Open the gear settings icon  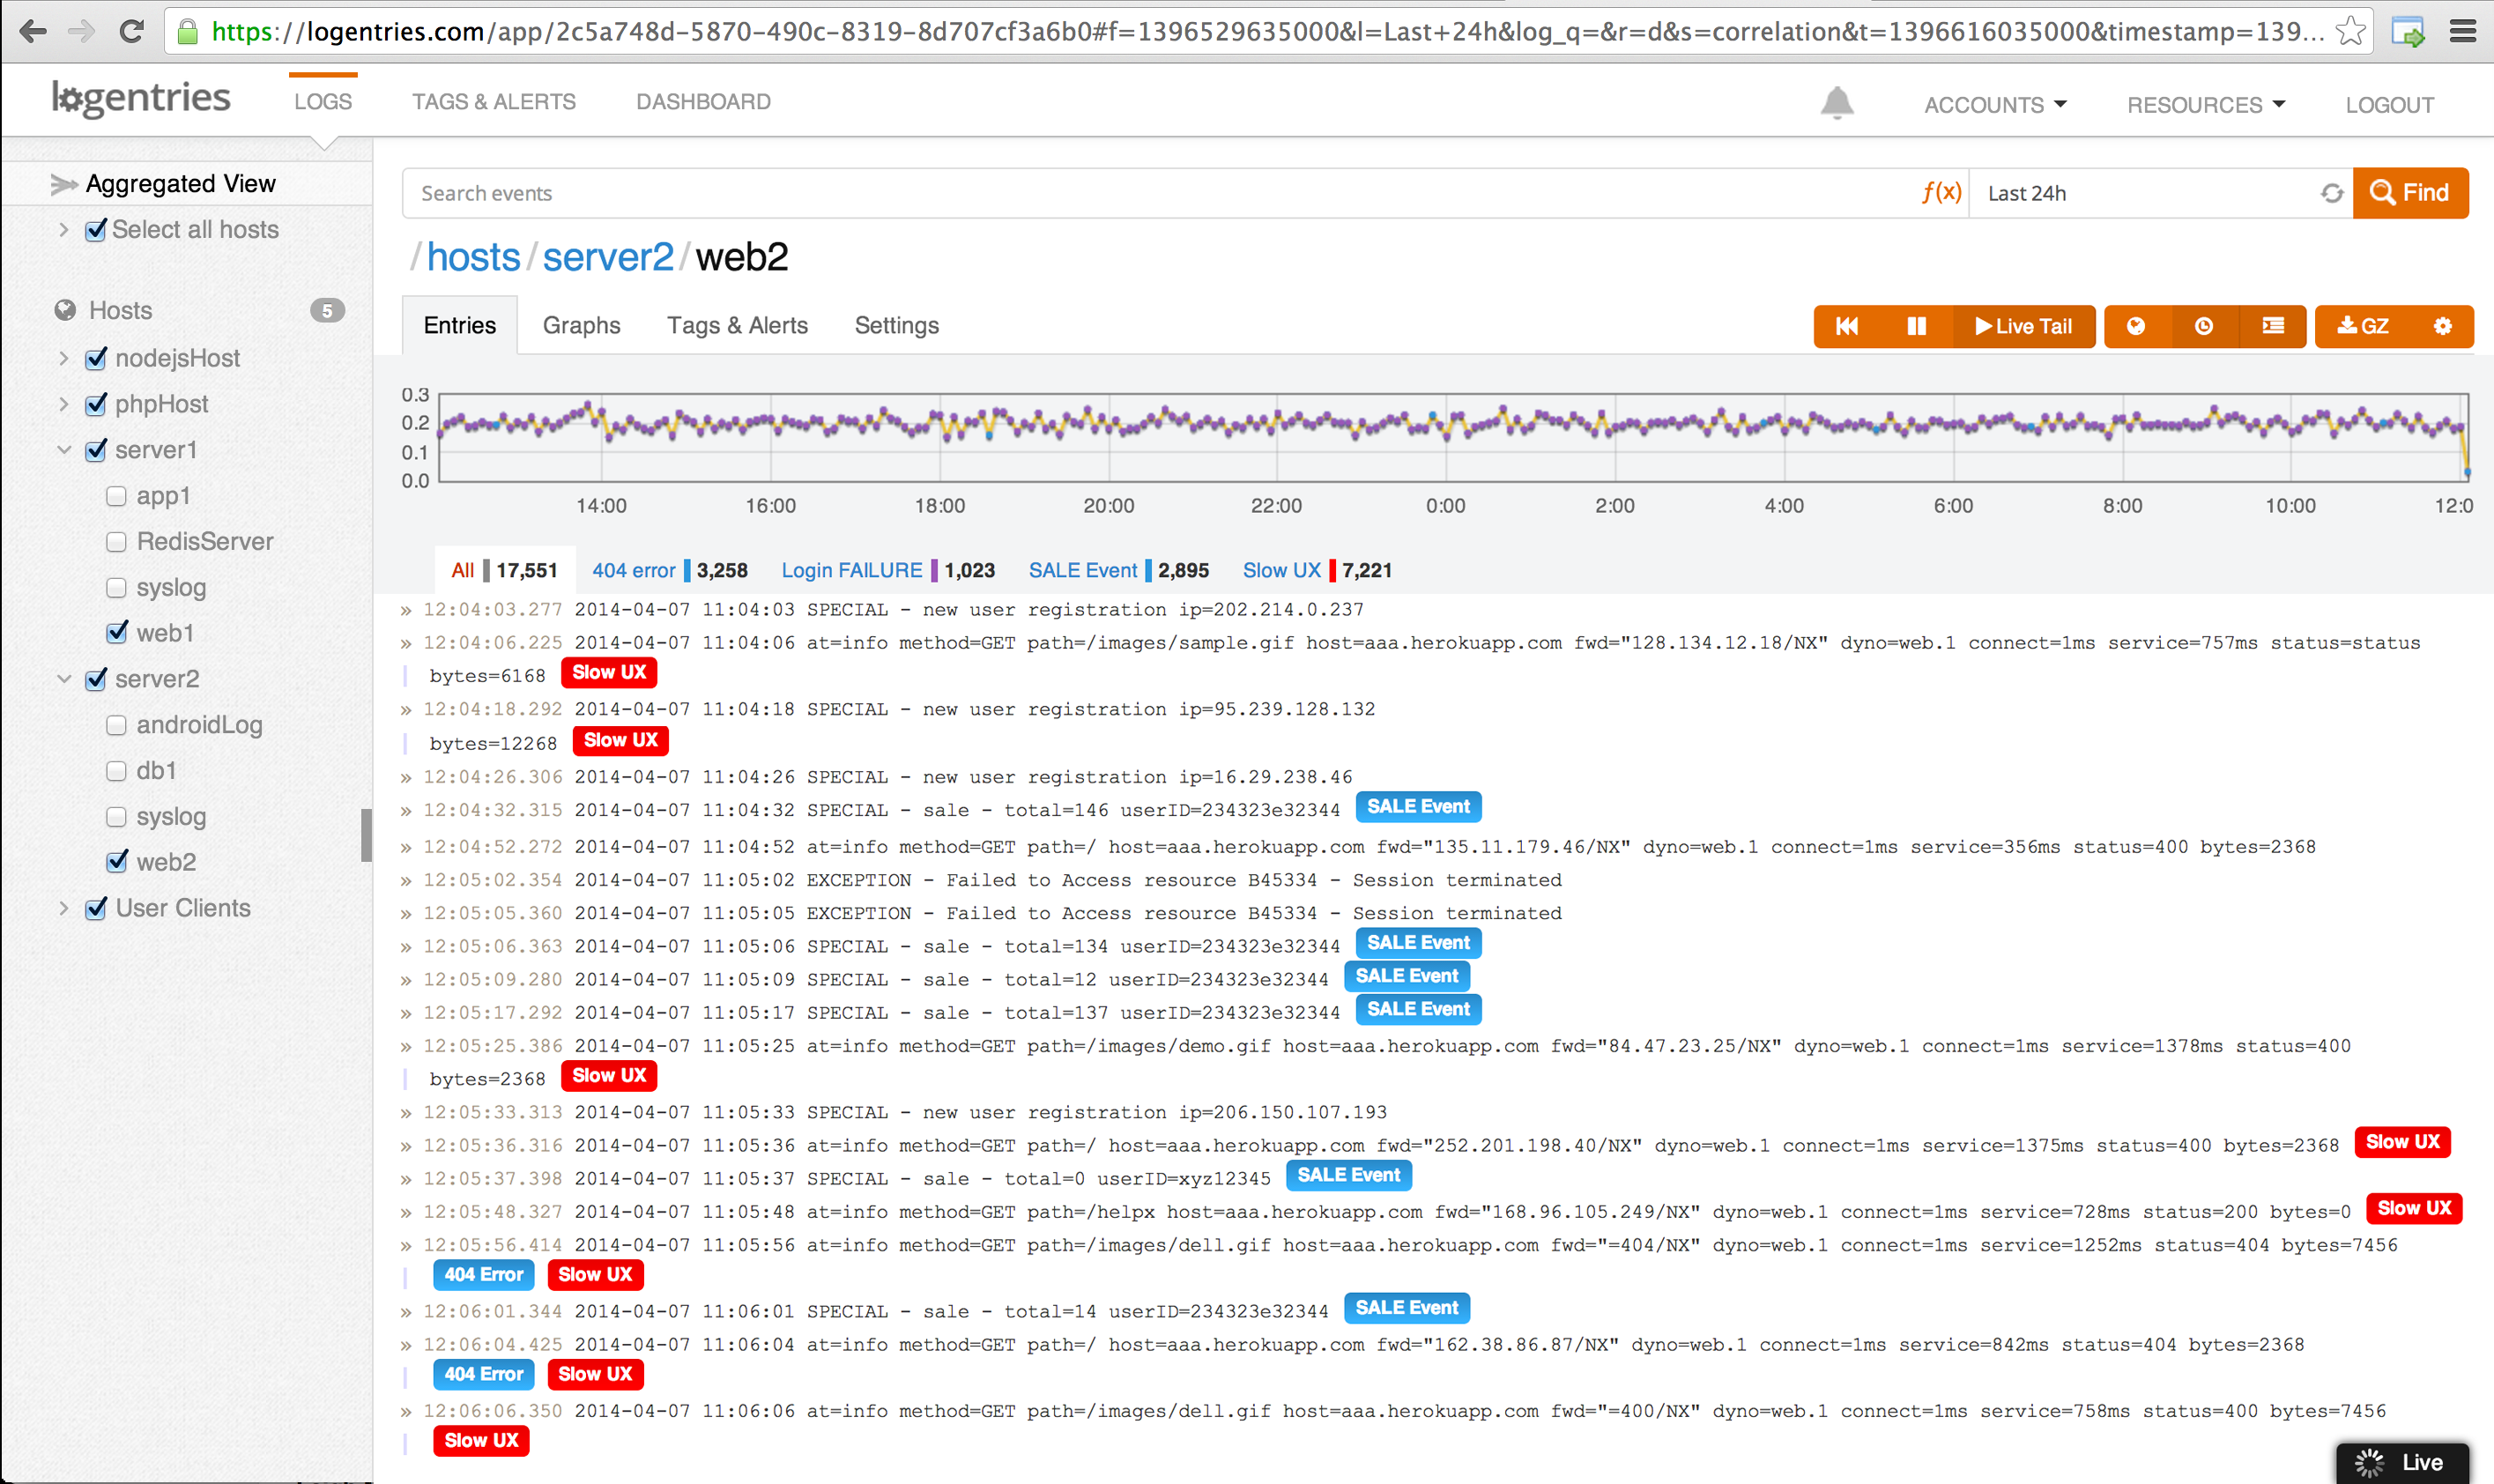[2442, 326]
